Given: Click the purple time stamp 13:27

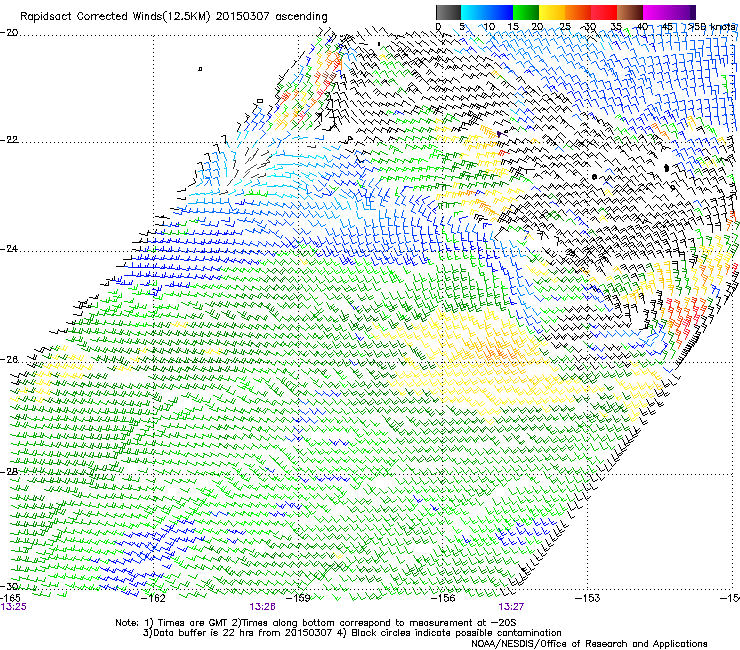Looking at the screenshot, I should pyautogui.click(x=511, y=607).
